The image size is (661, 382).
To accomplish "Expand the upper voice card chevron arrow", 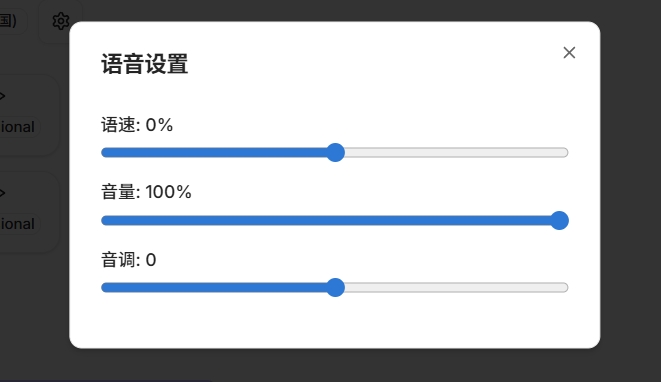I will 2,96.
